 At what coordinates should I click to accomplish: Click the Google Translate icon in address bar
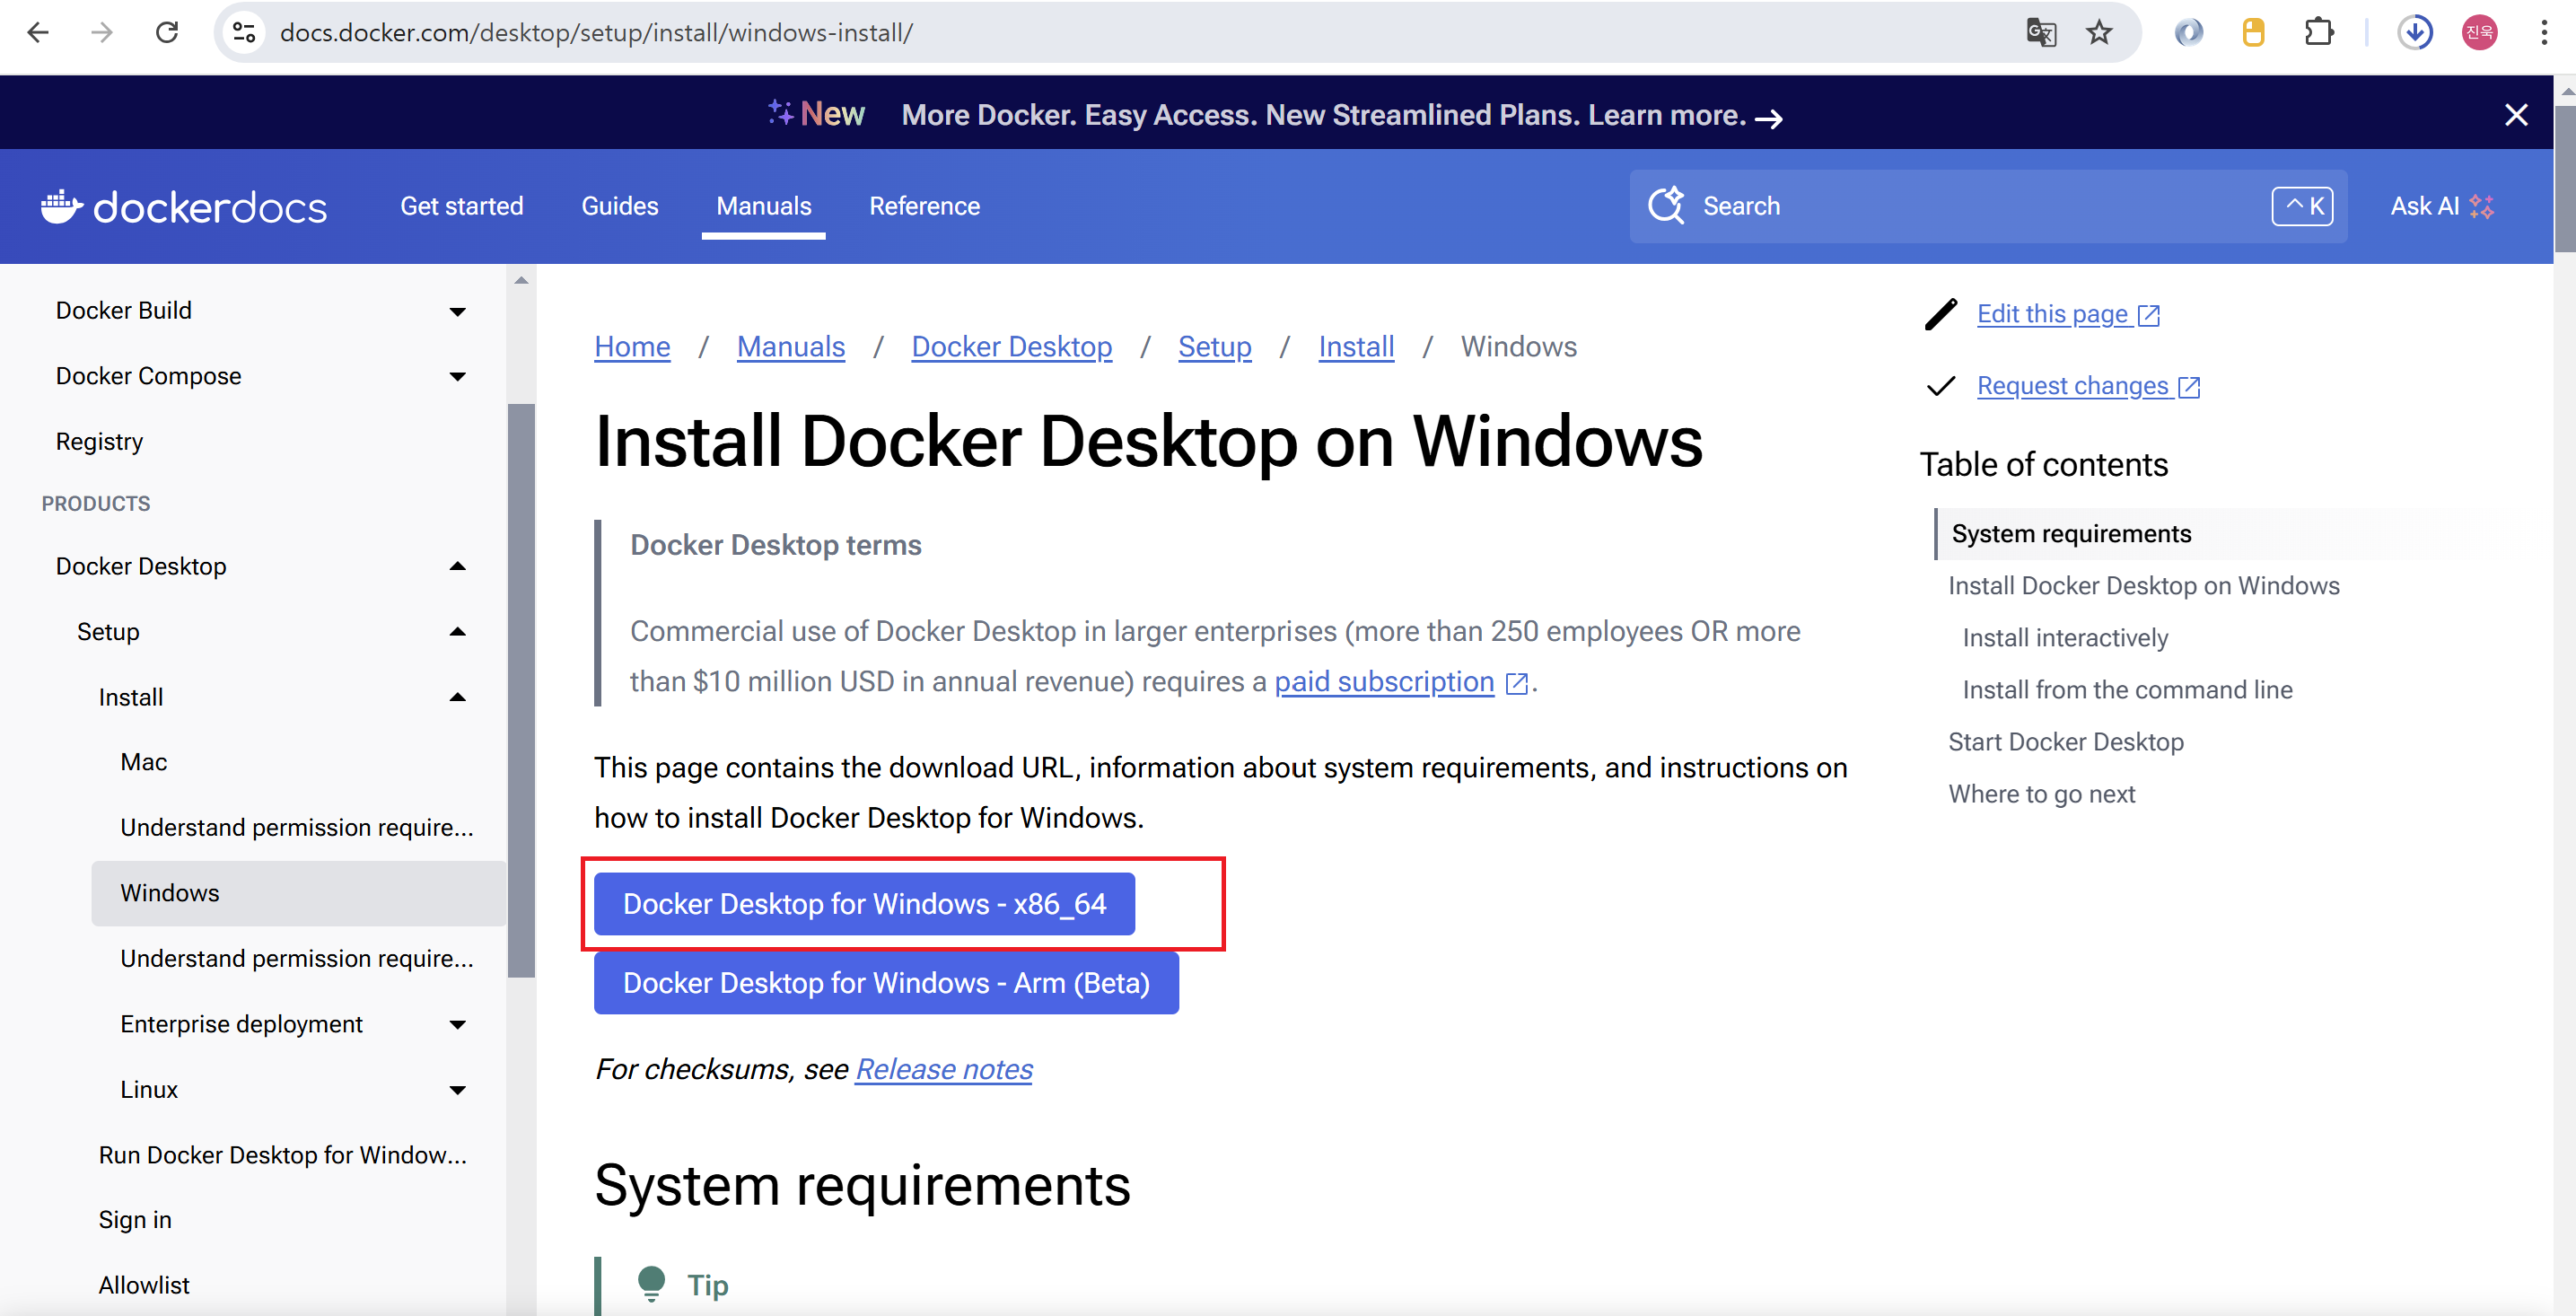pyautogui.click(x=2040, y=33)
